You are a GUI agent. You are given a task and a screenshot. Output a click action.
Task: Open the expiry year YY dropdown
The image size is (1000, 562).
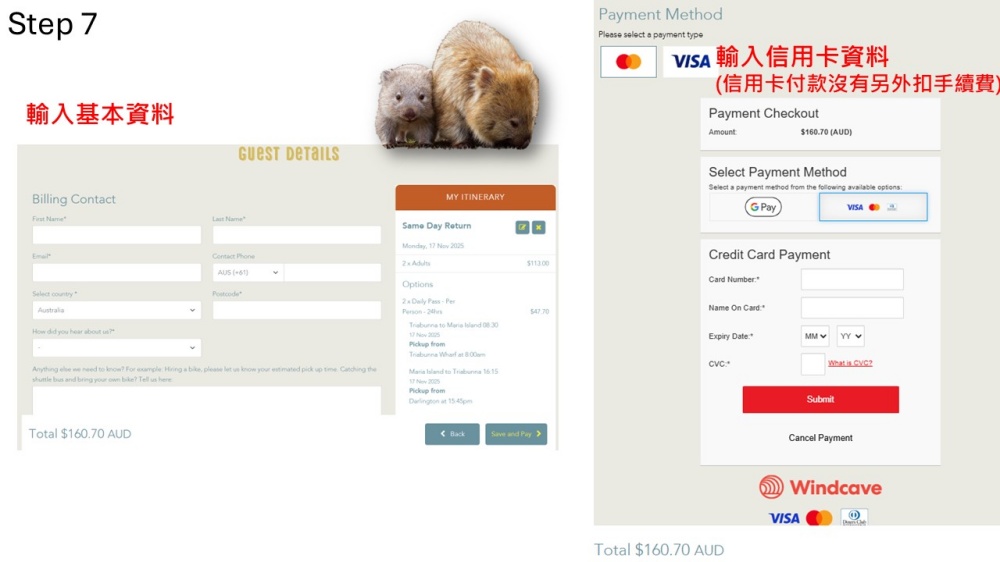point(851,336)
